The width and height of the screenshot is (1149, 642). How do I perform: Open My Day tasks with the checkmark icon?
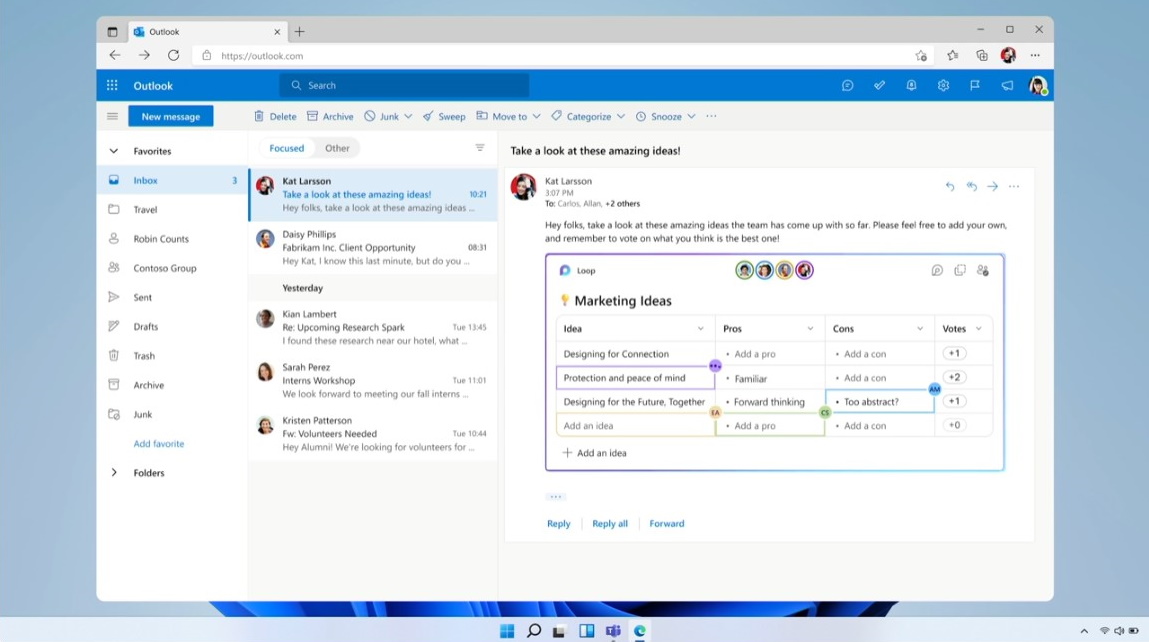[879, 85]
